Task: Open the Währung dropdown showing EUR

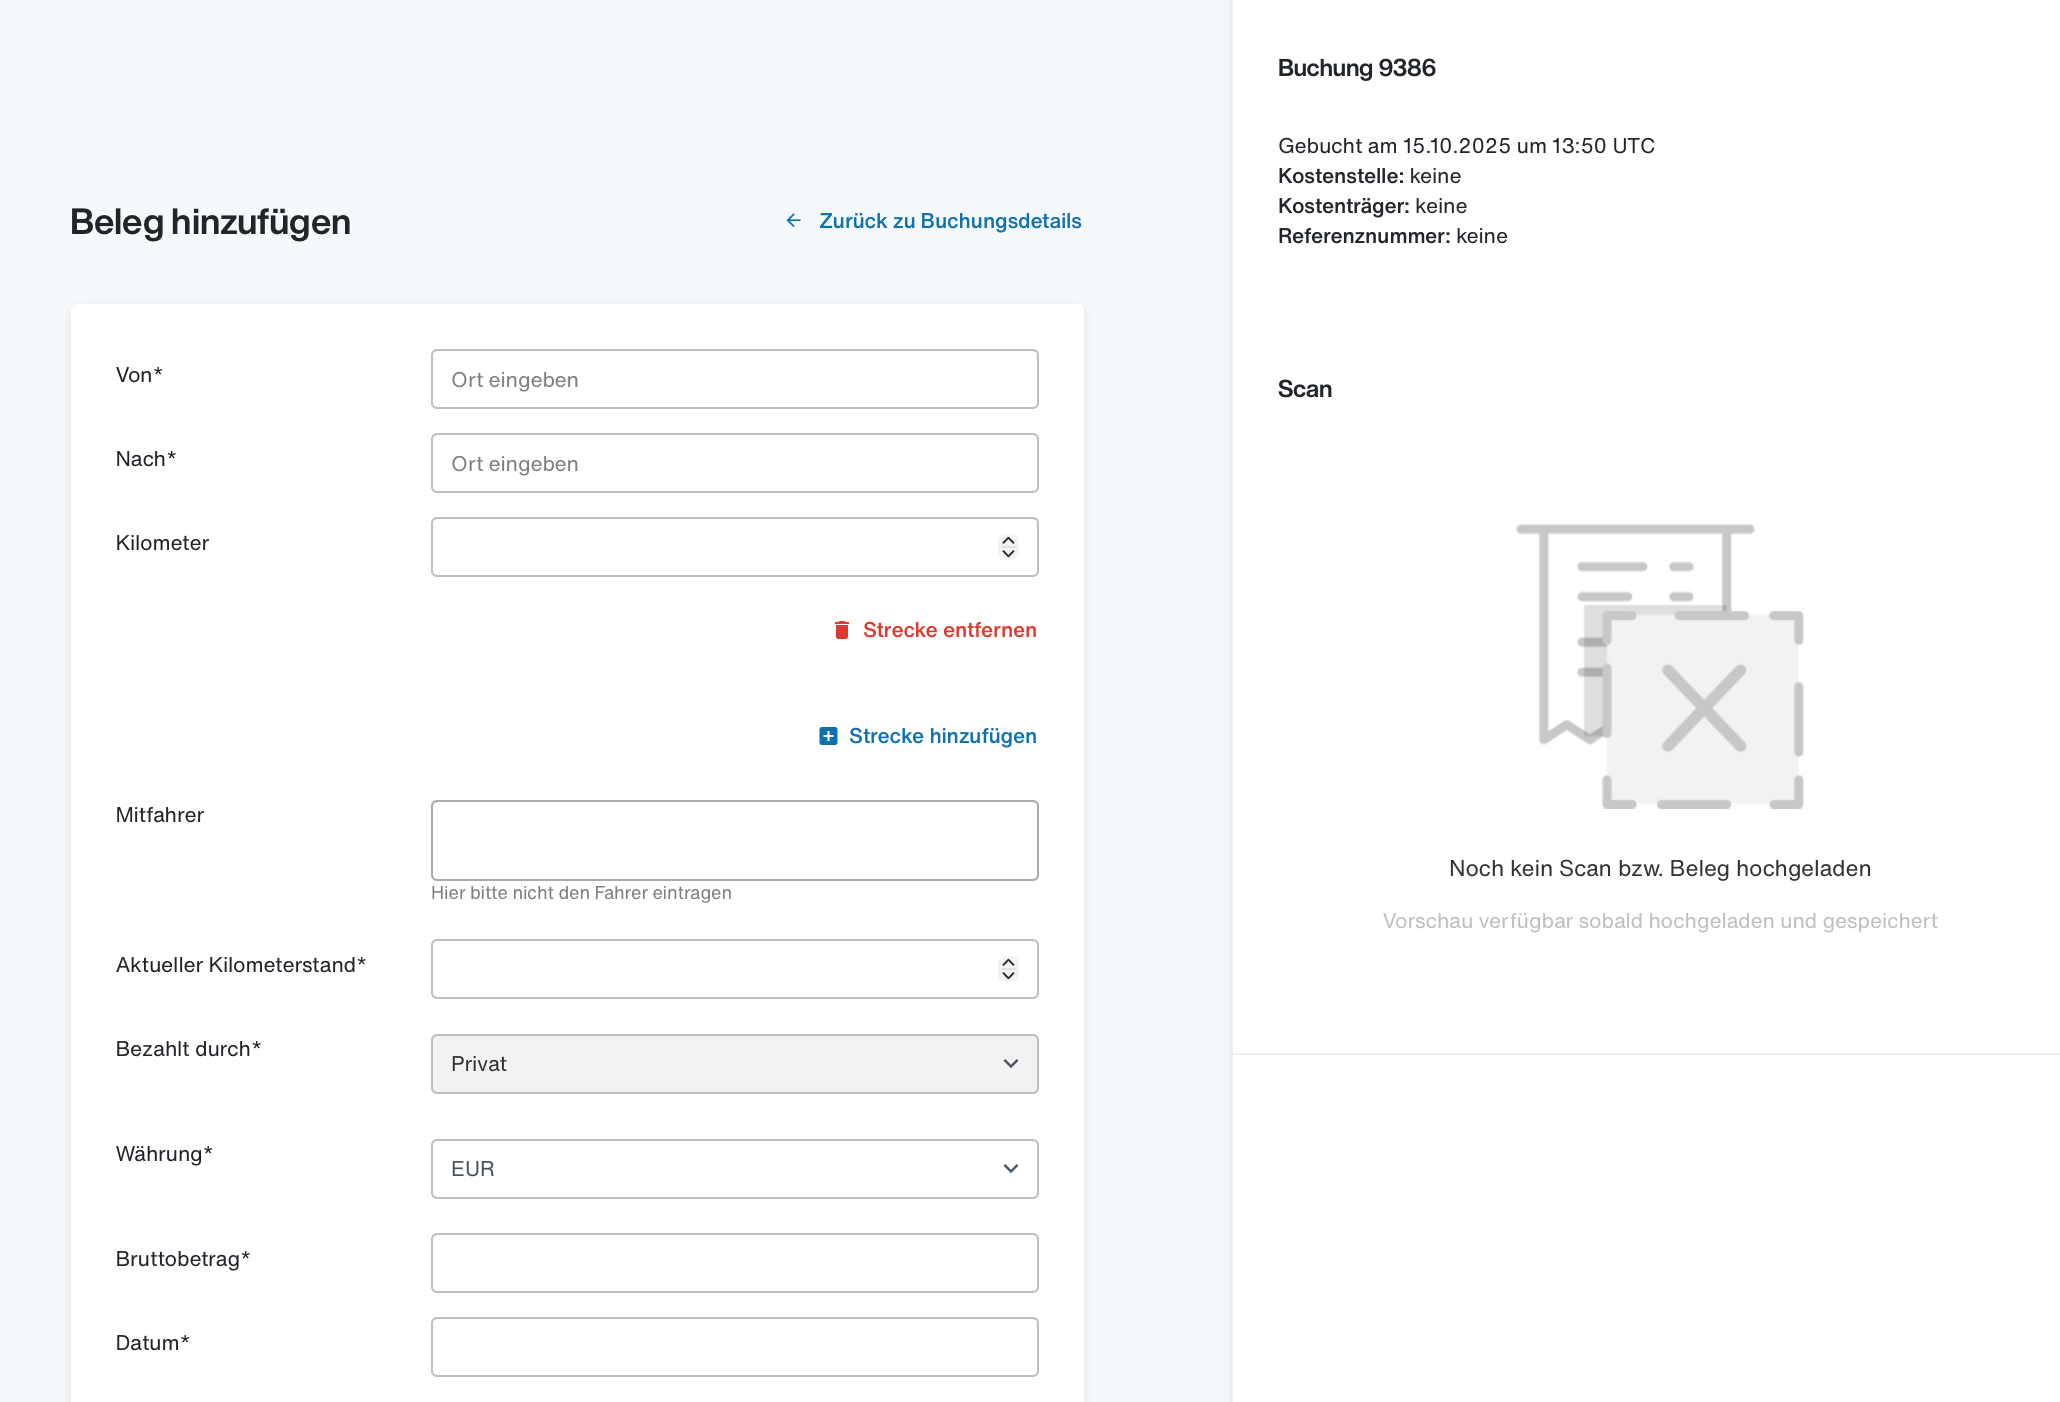Action: 735,1169
